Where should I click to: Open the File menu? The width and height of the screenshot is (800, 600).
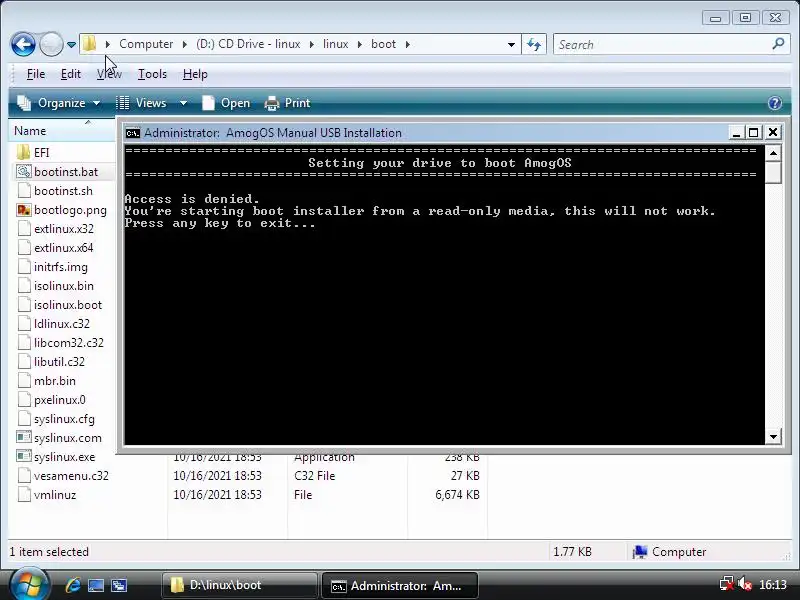point(36,74)
